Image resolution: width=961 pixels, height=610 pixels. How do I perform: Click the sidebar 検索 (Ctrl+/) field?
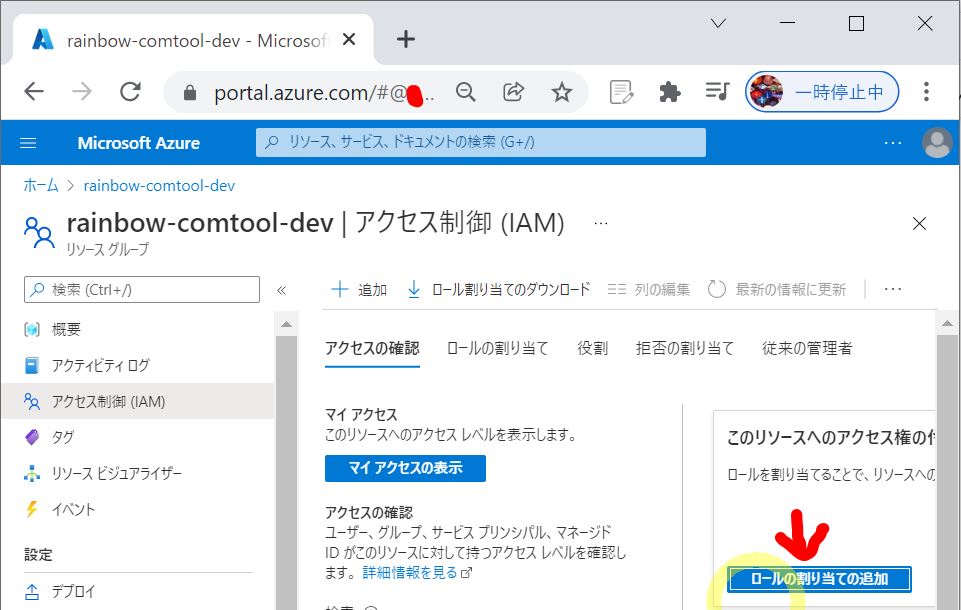[142, 289]
